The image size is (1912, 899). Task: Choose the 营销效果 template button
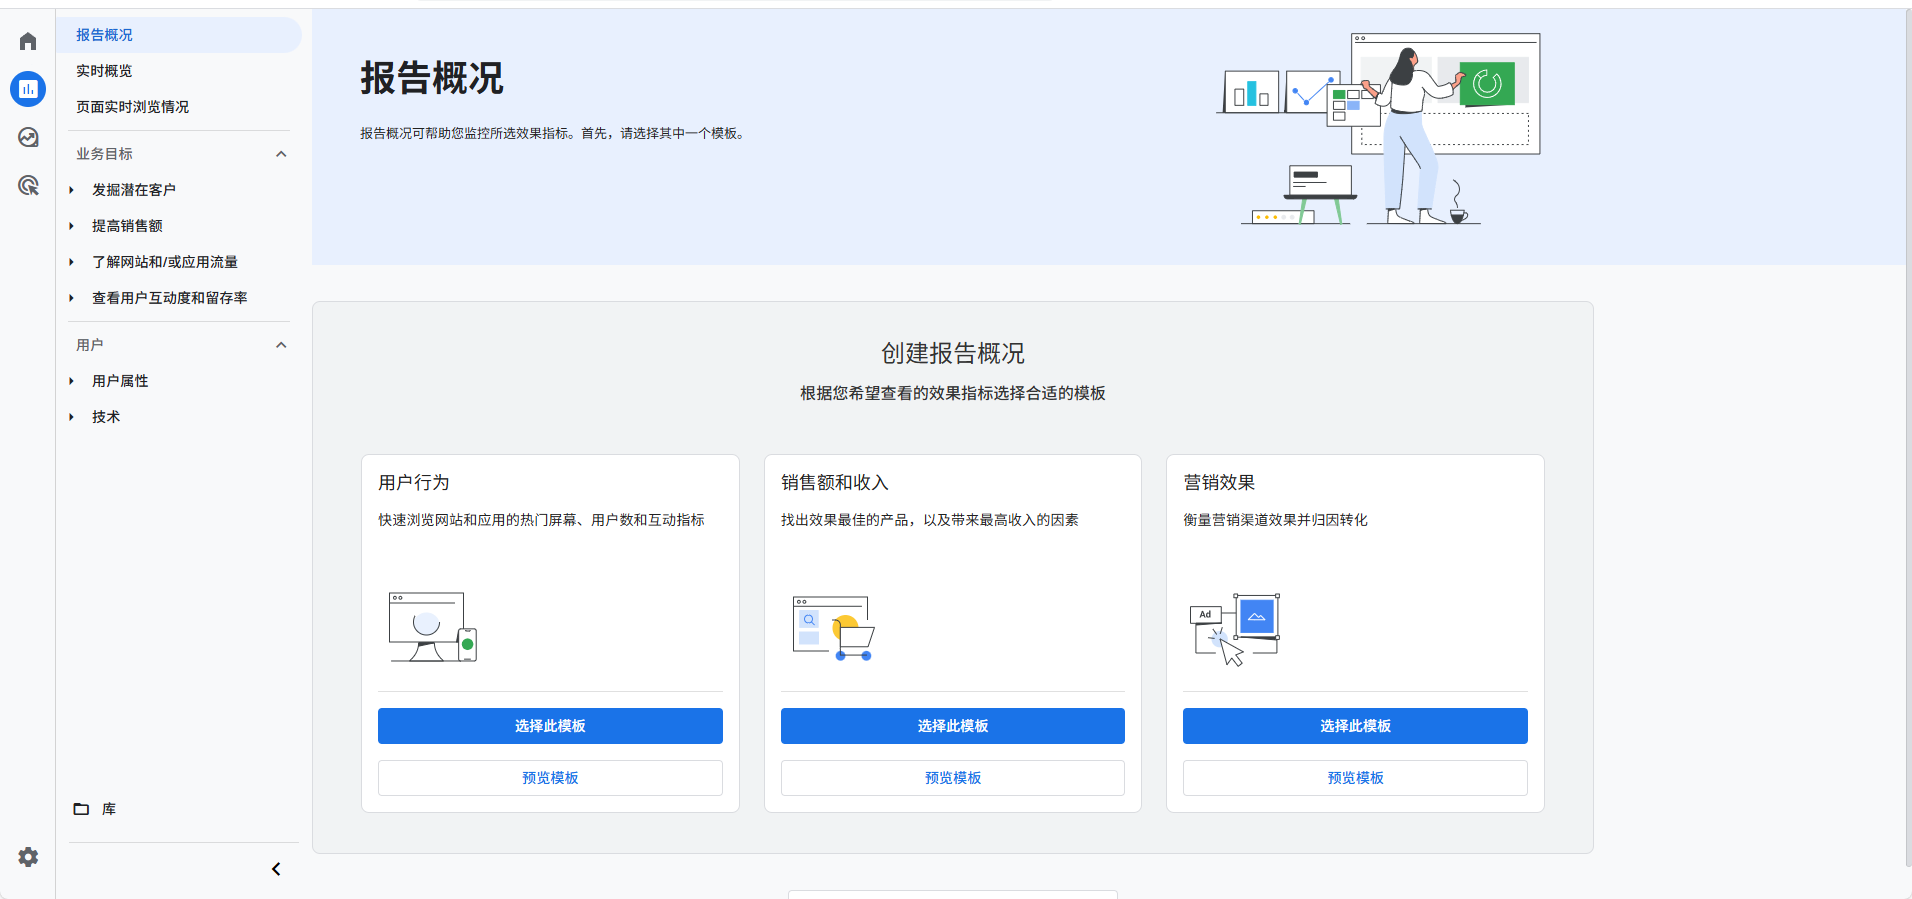(1355, 726)
